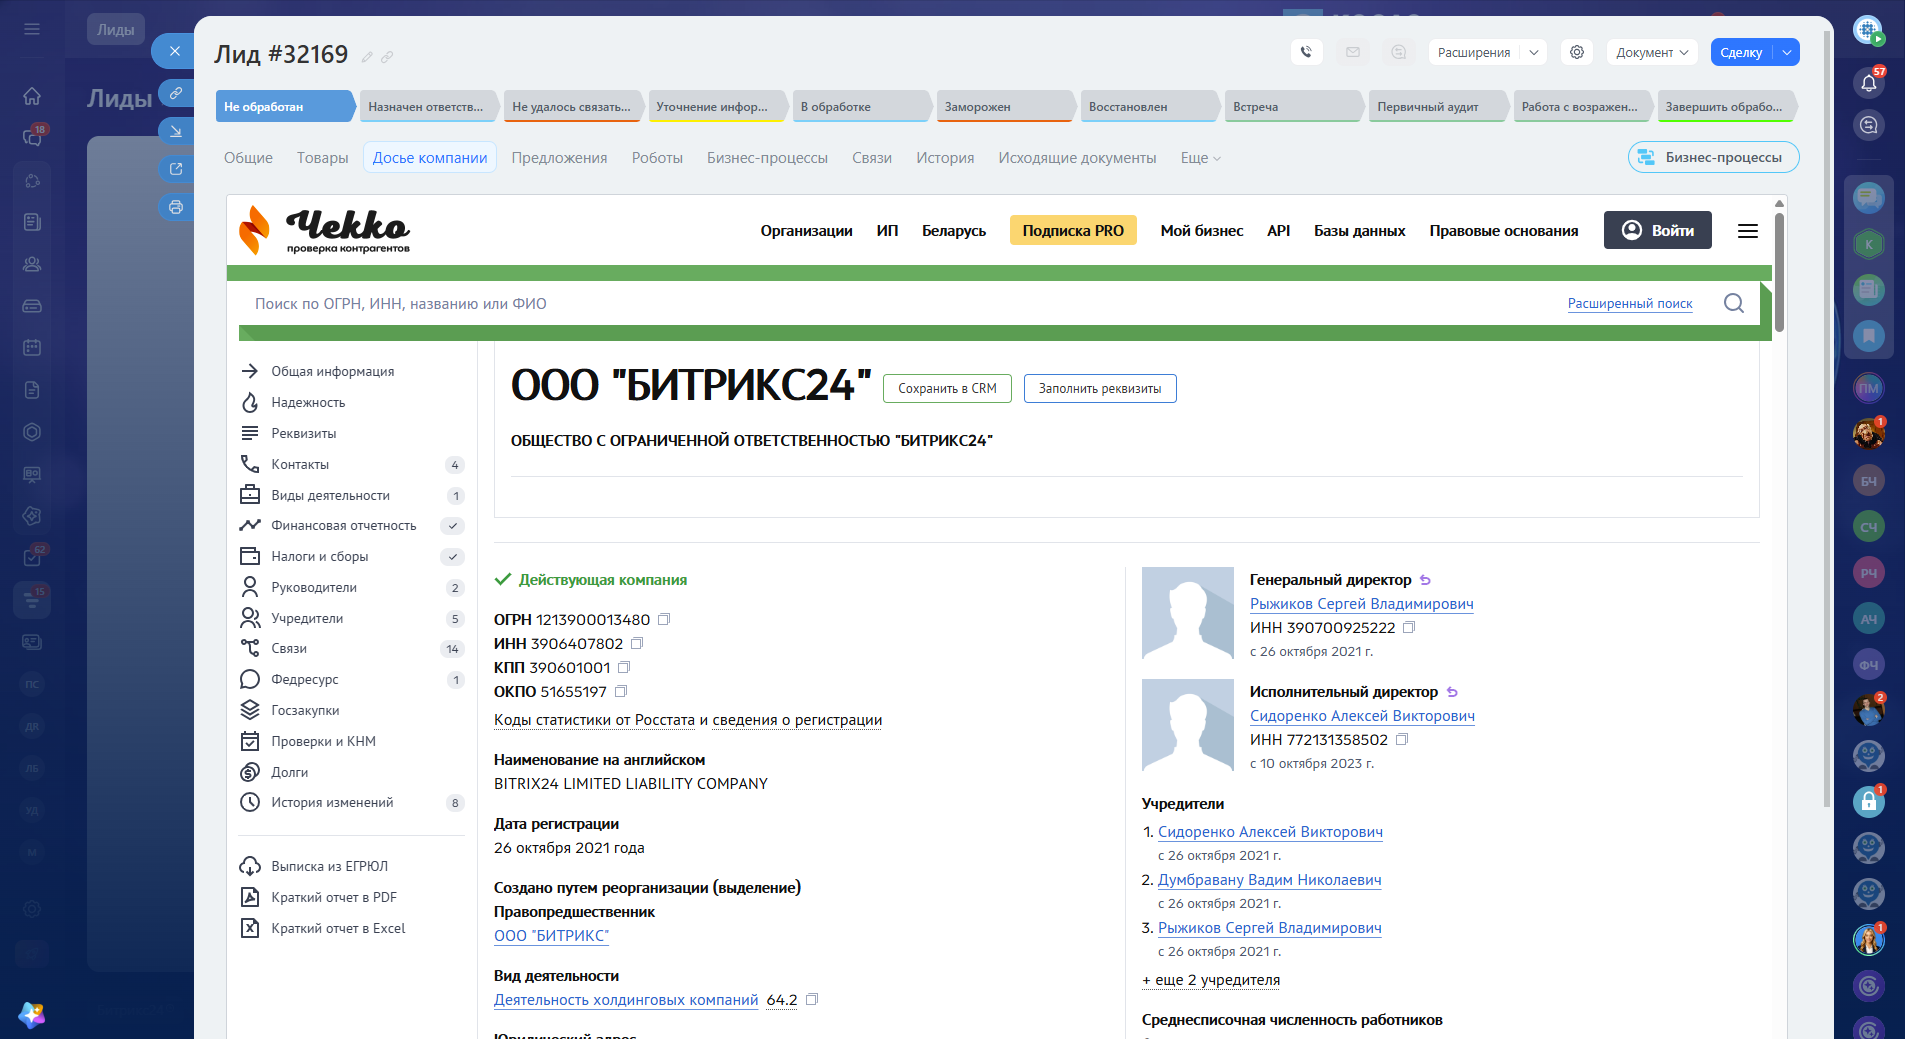1905x1039 pixels.
Task: Open the Чекко hamburger menu
Action: (1748, 231)
